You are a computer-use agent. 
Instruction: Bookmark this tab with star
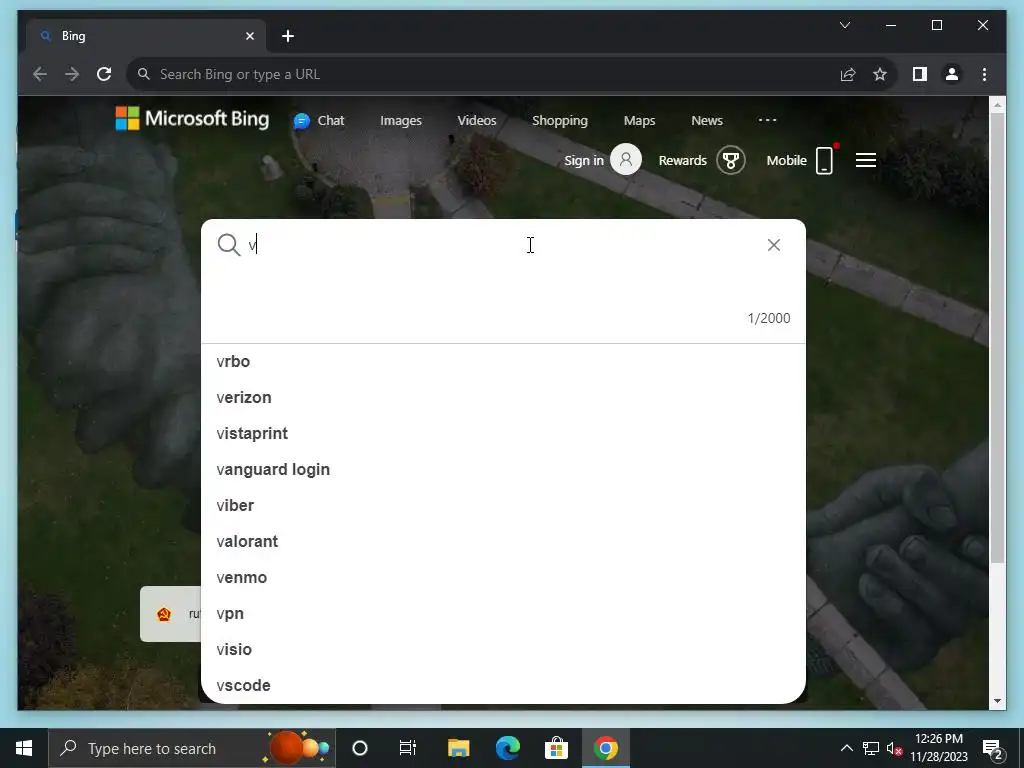point(880,74)
